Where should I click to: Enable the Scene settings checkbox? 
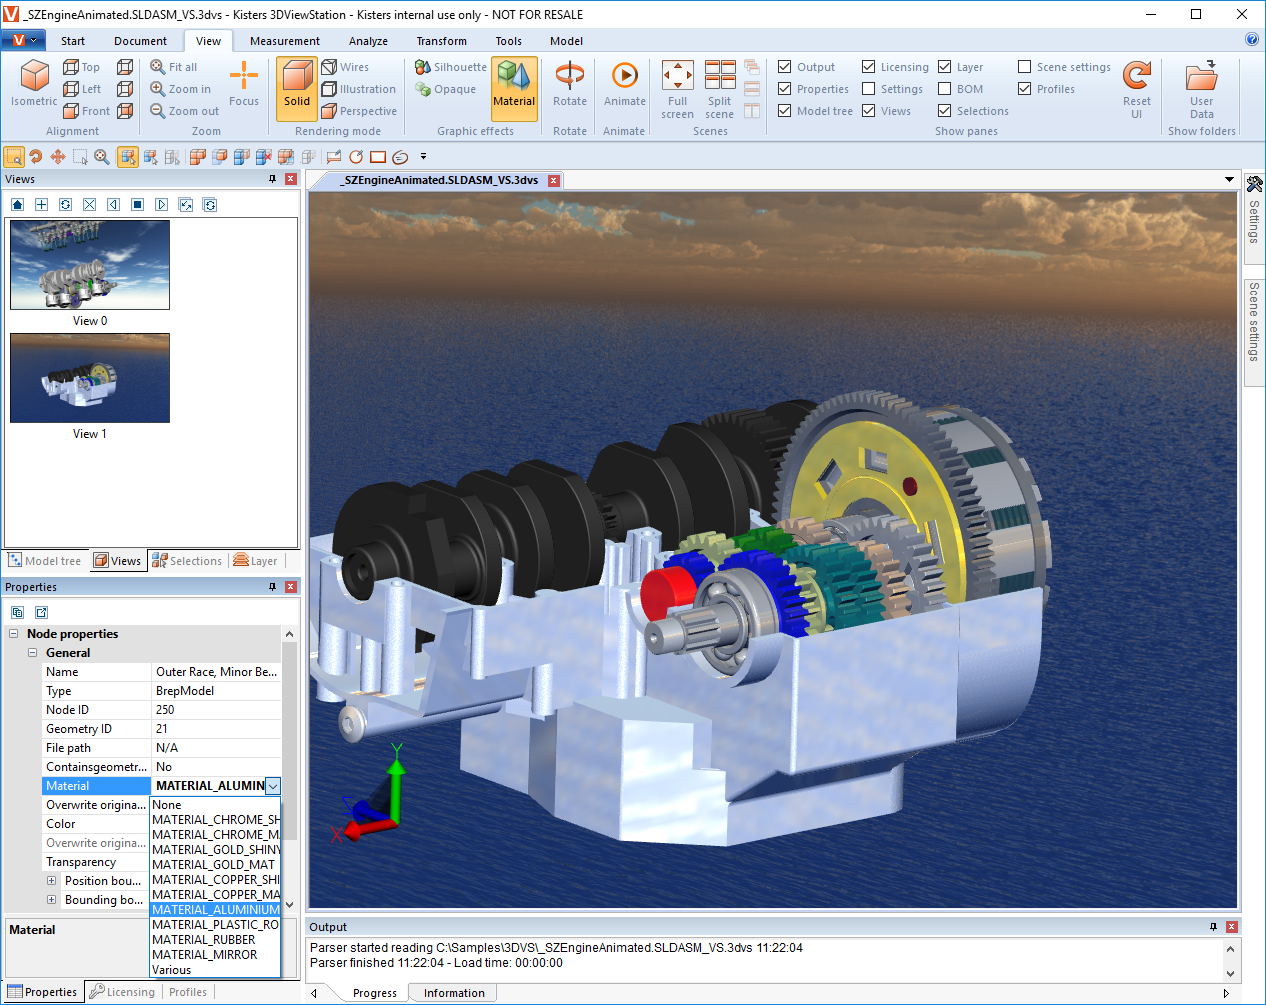click(x=1025, y=67)
